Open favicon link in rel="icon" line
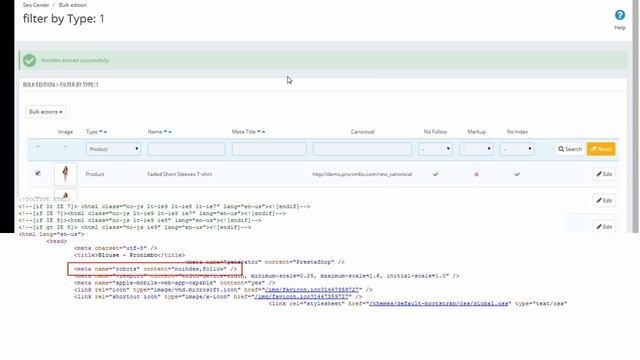Viewport: 640px width, 360px height. click(x=312, y=290)
